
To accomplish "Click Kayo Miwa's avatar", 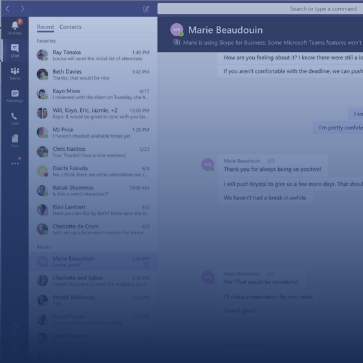I will [42, 94].
